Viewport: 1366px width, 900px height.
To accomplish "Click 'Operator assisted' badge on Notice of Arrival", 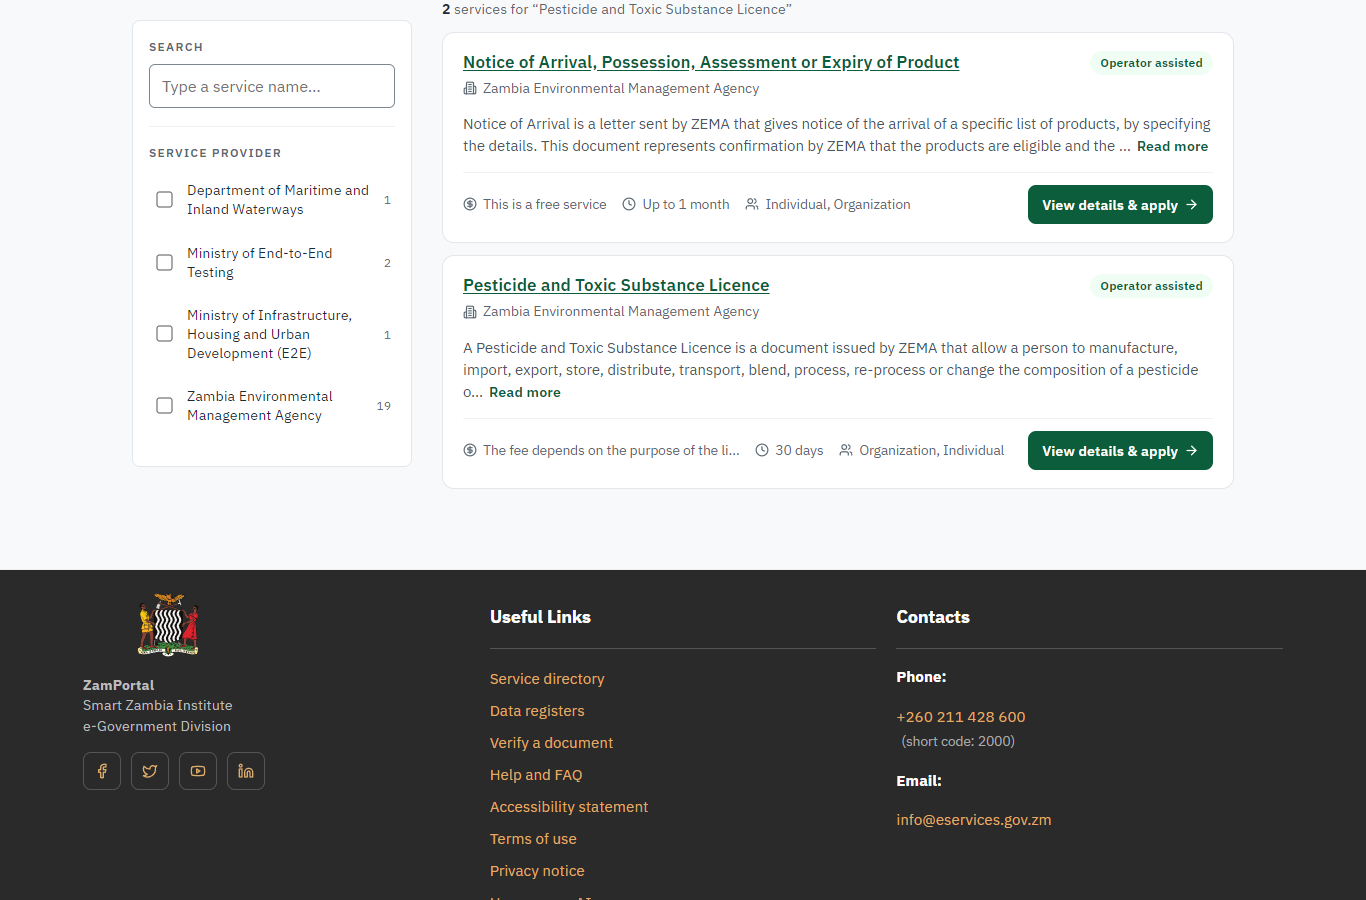I will [x=1151, y=63].
